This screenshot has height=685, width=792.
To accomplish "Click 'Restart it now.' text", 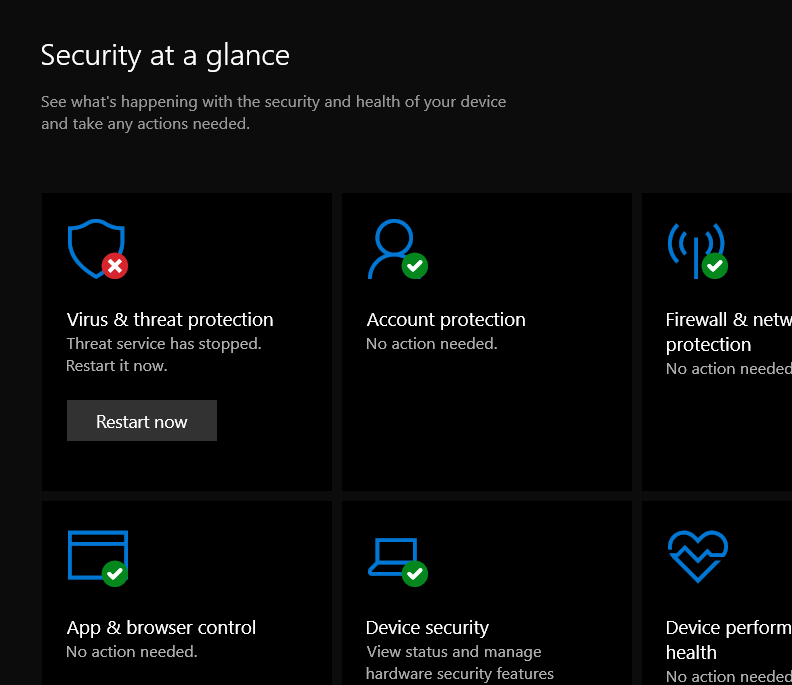I will click(117, 366).
